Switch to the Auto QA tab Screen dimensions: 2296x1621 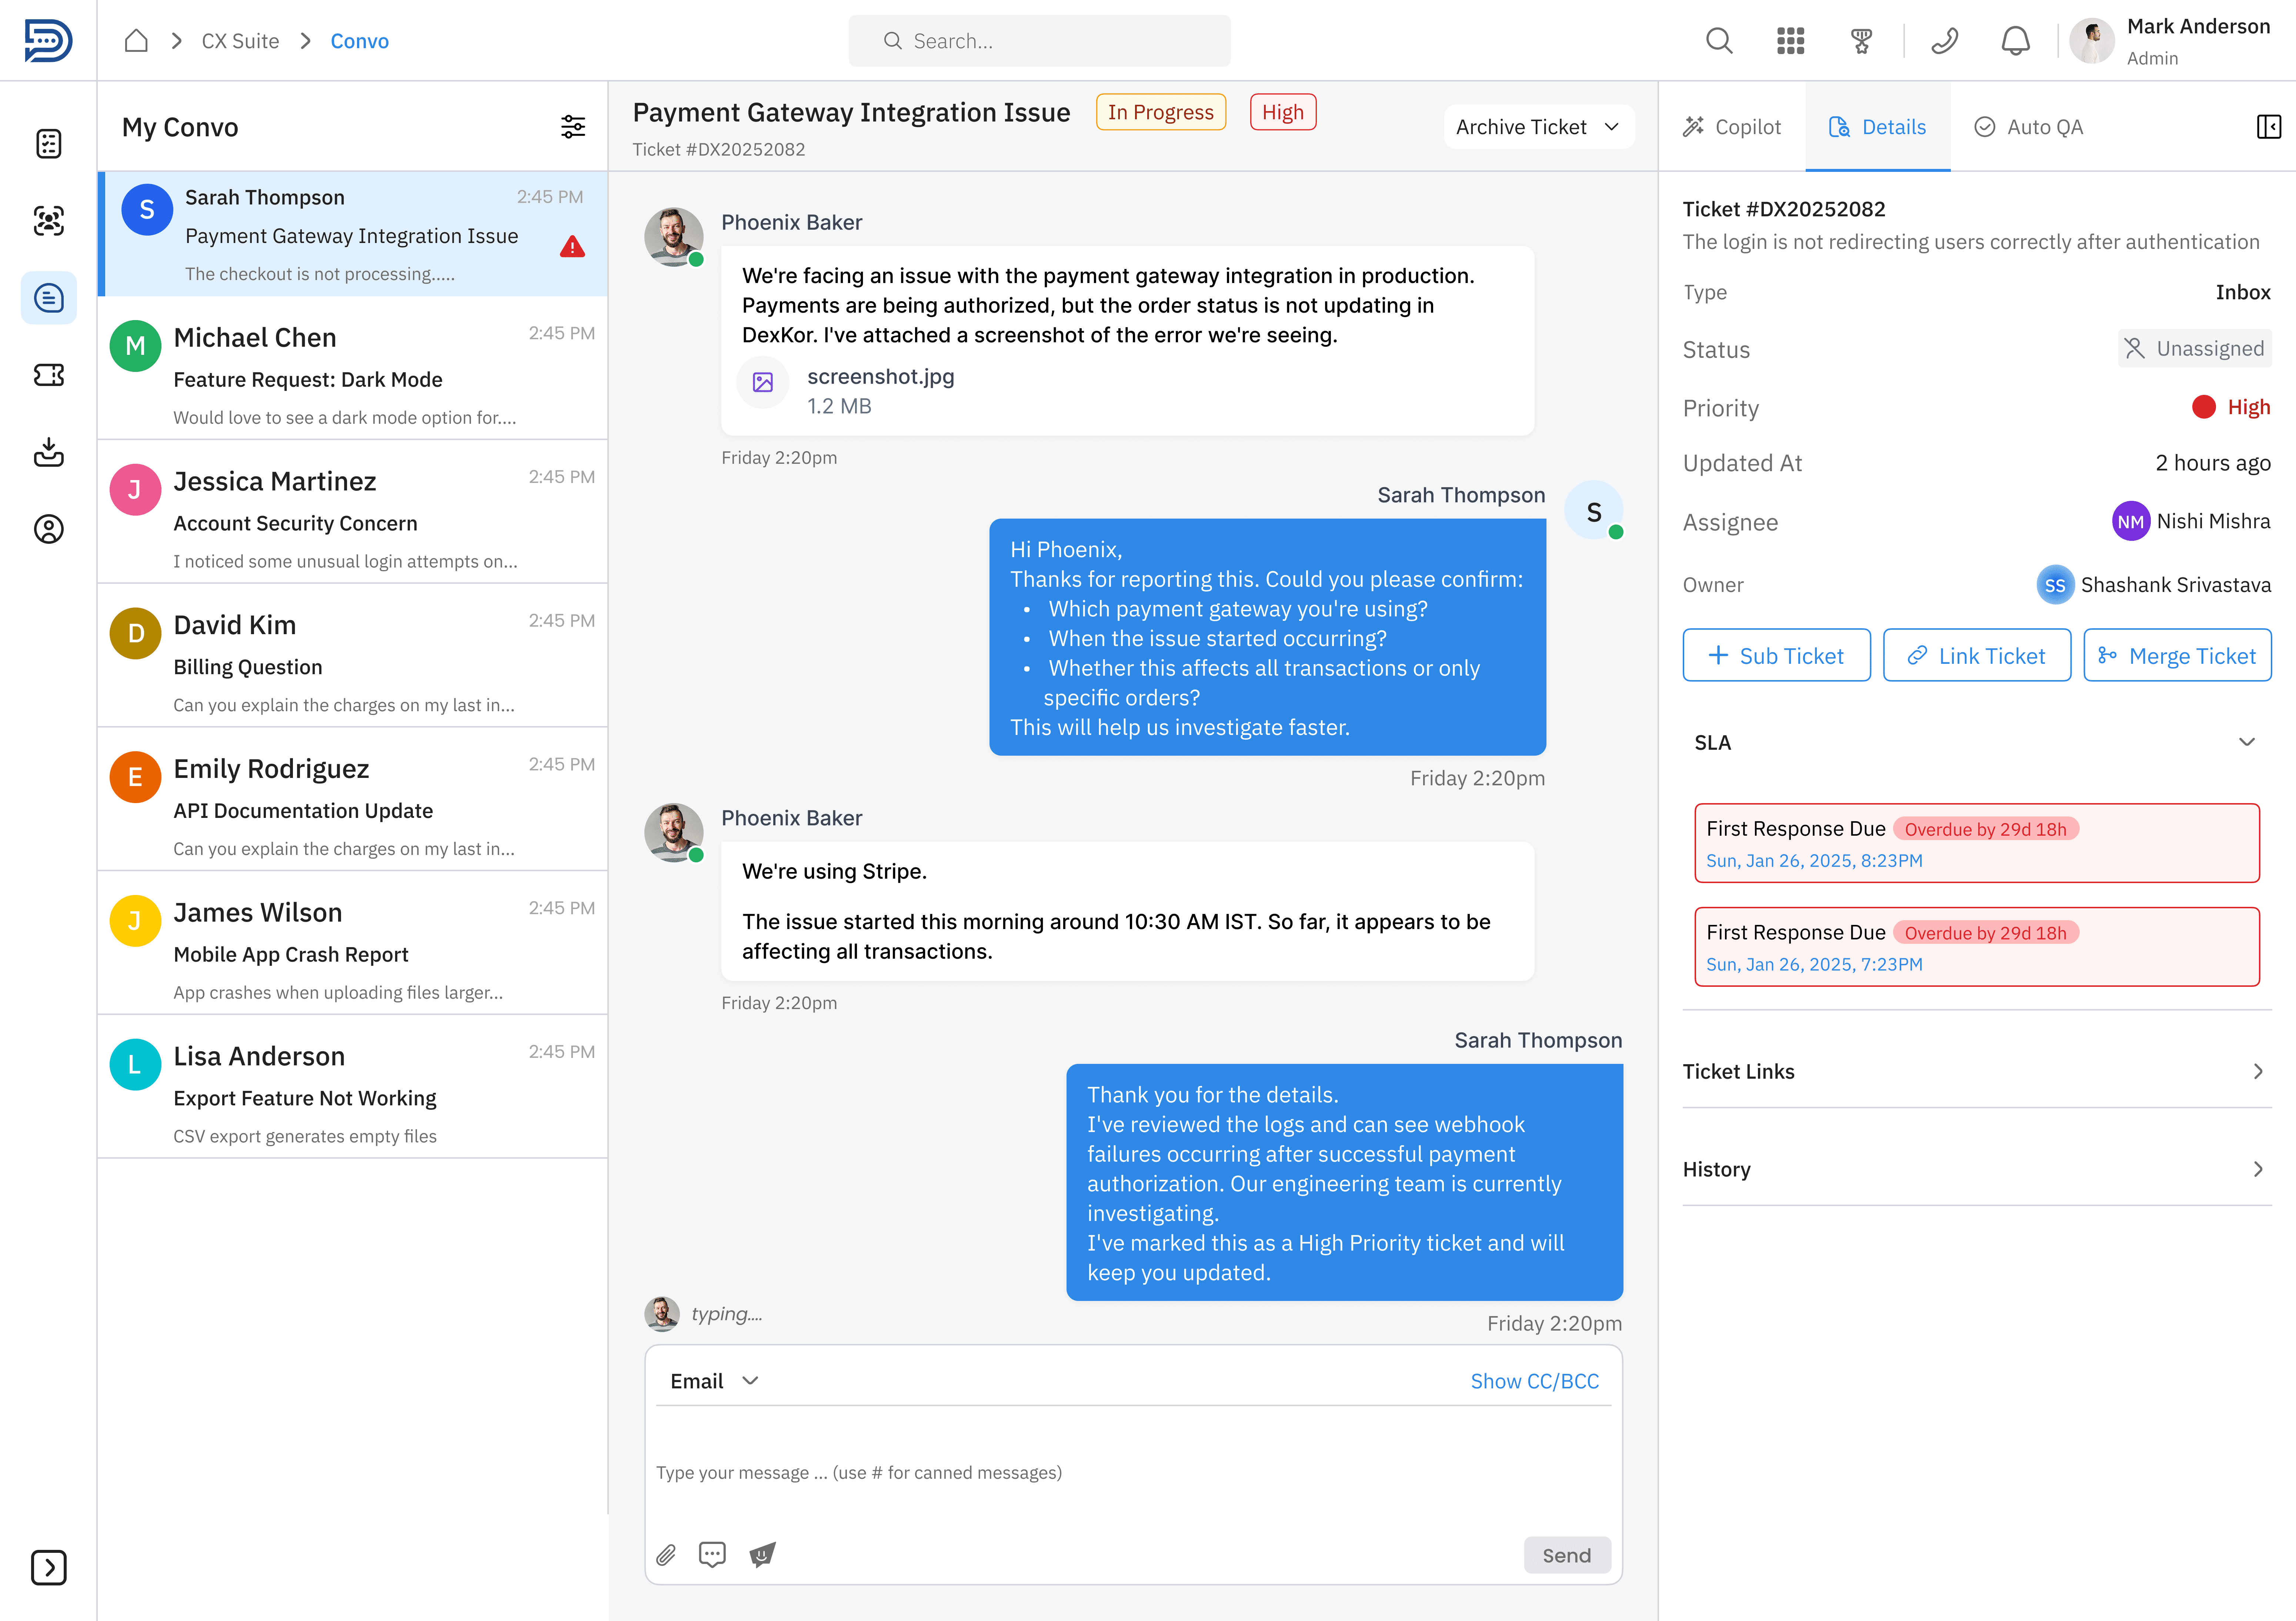2029,127
